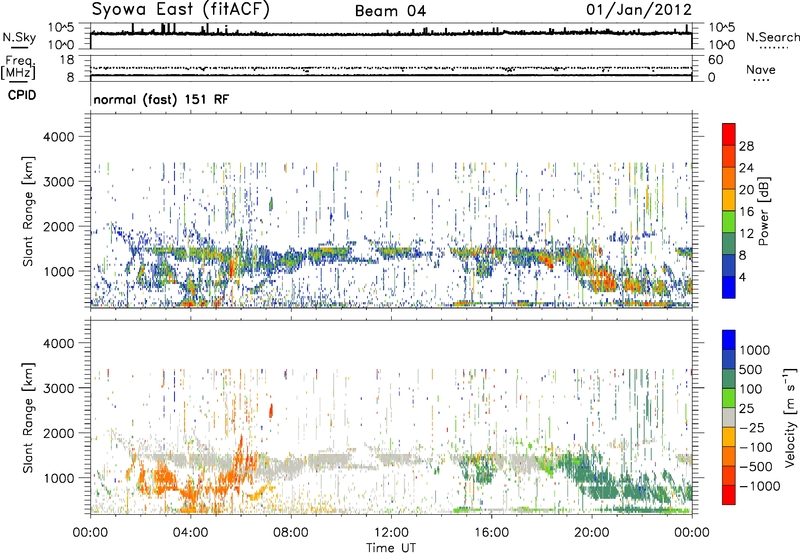Click the '-500' label on Velocity color bar

point(756,466)
